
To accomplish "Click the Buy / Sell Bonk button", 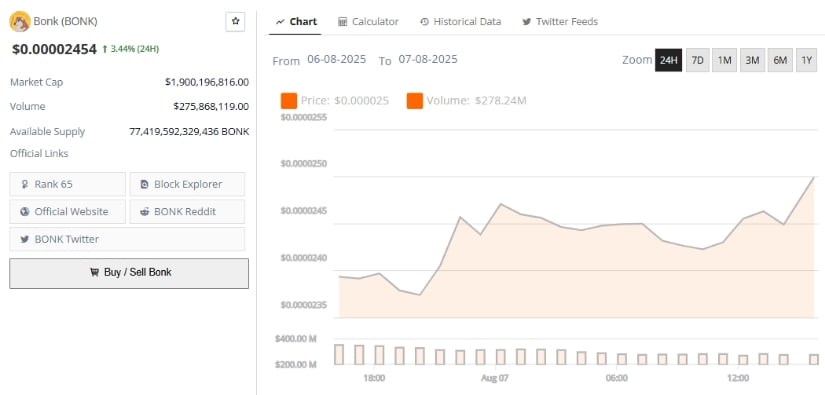I will tap(129, 273).
